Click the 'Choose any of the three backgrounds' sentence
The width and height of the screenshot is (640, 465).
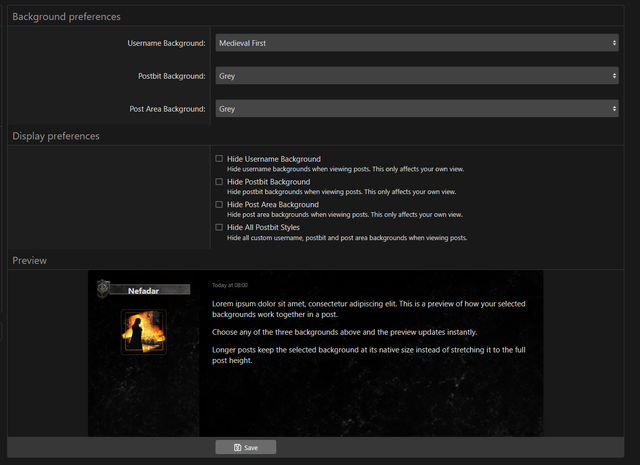pos(344,332)
